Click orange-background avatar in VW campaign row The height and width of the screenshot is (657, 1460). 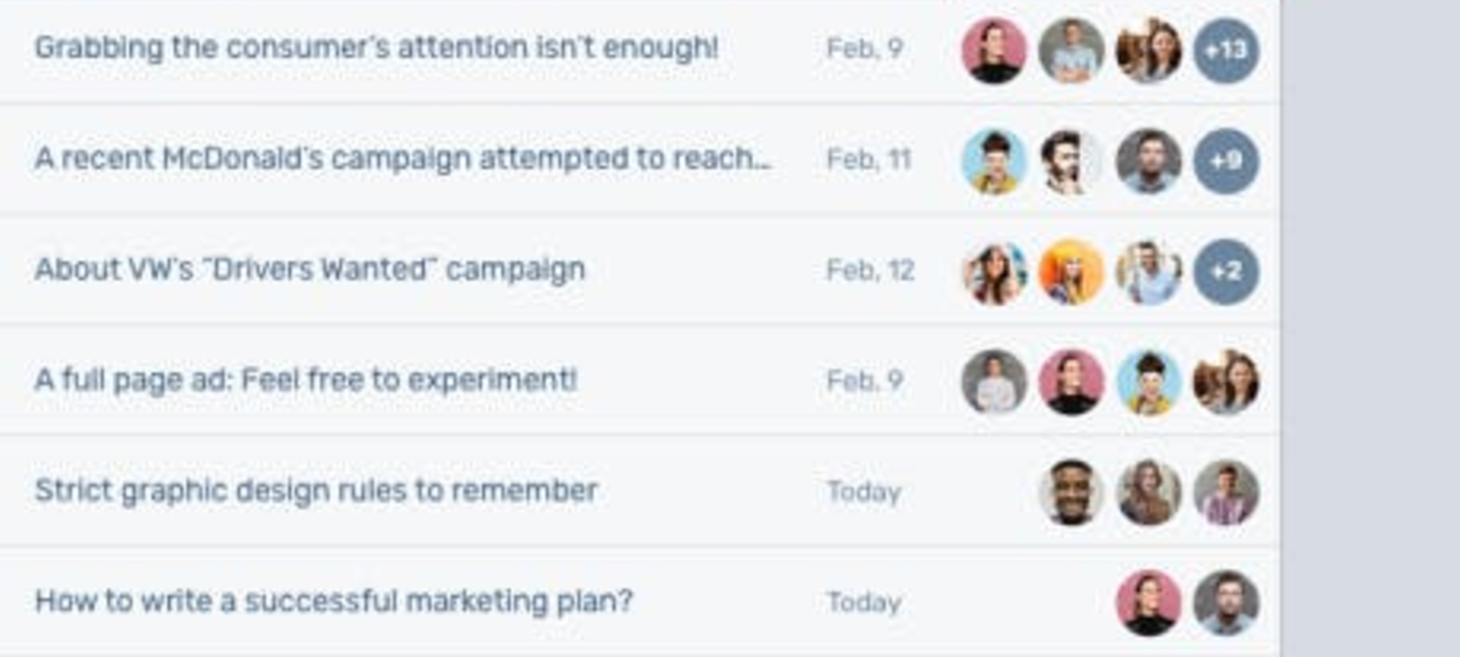tap(1071, 271)
